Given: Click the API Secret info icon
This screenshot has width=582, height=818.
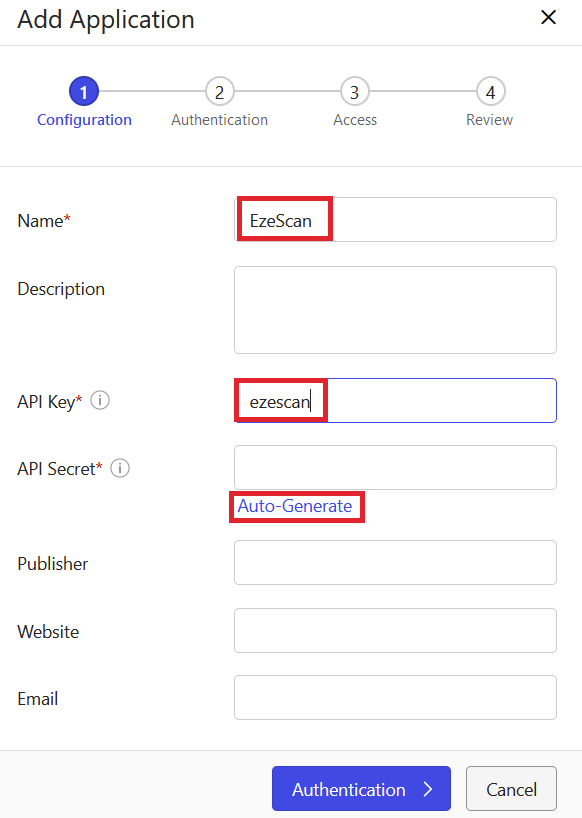Looking at the screenshot, I should coord(120,468).
